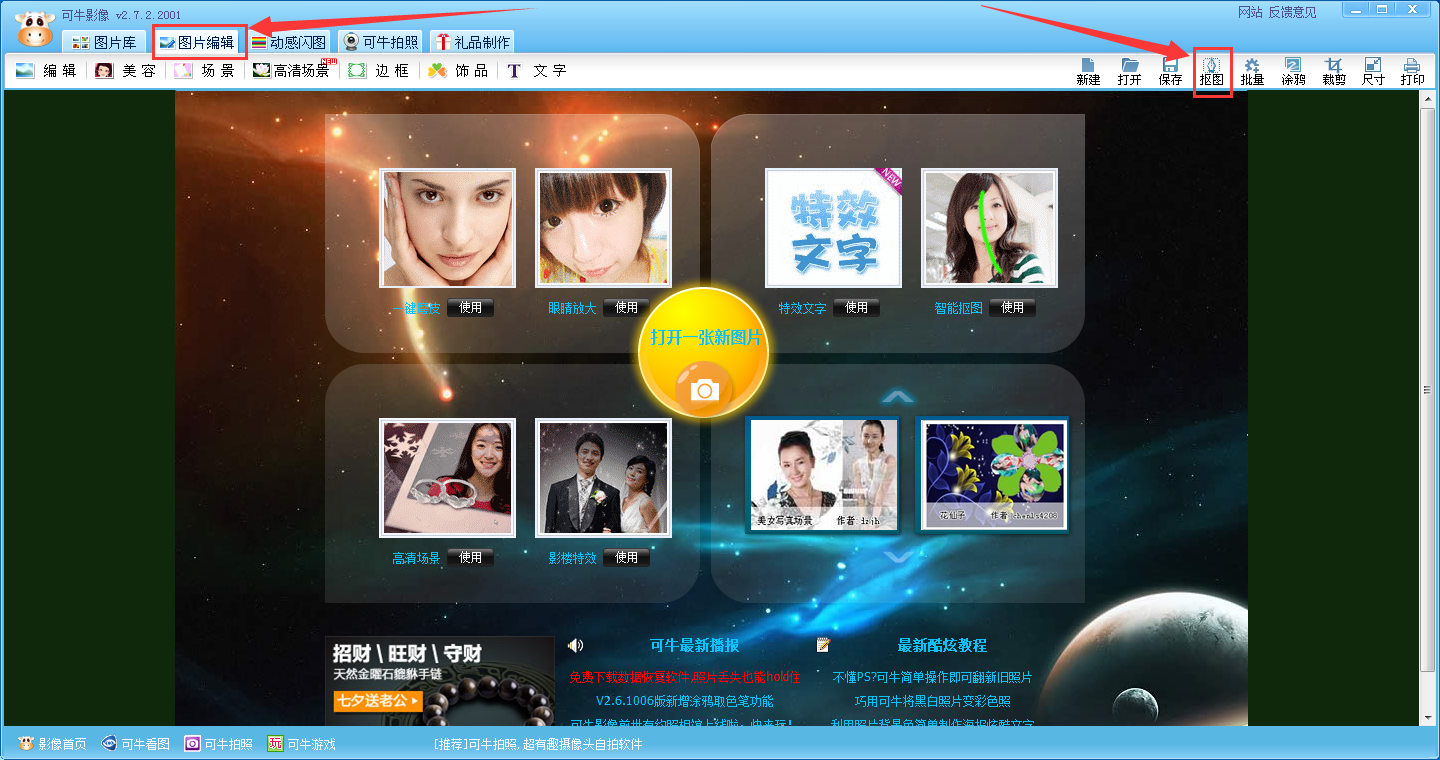
Task: Create a new image with 新建
Action: pos(1088,71)
